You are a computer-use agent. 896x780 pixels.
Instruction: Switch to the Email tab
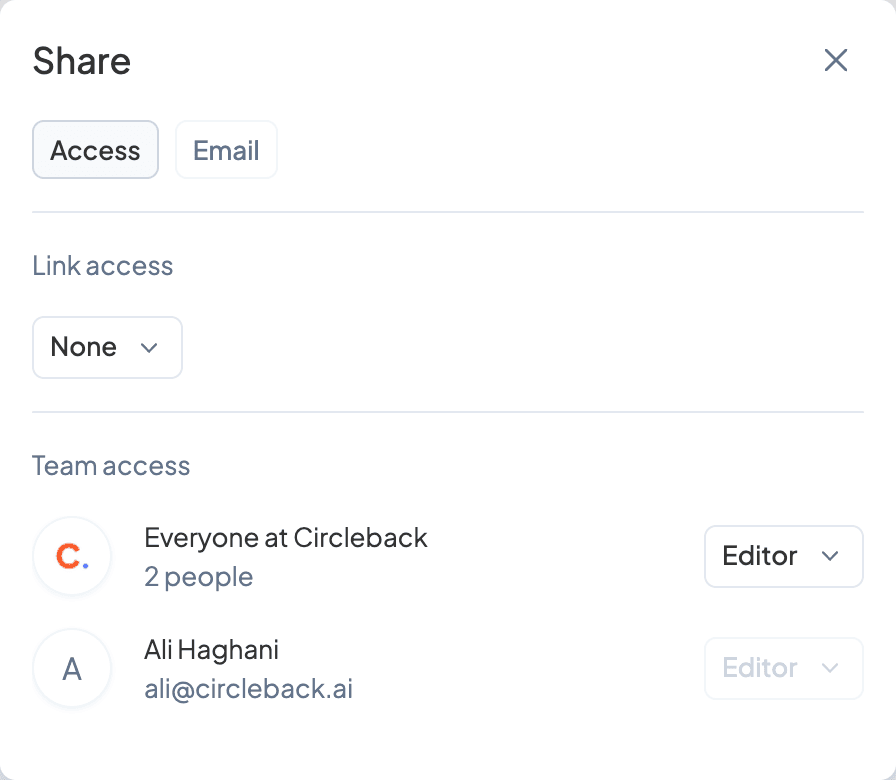(x=226, y=150)
